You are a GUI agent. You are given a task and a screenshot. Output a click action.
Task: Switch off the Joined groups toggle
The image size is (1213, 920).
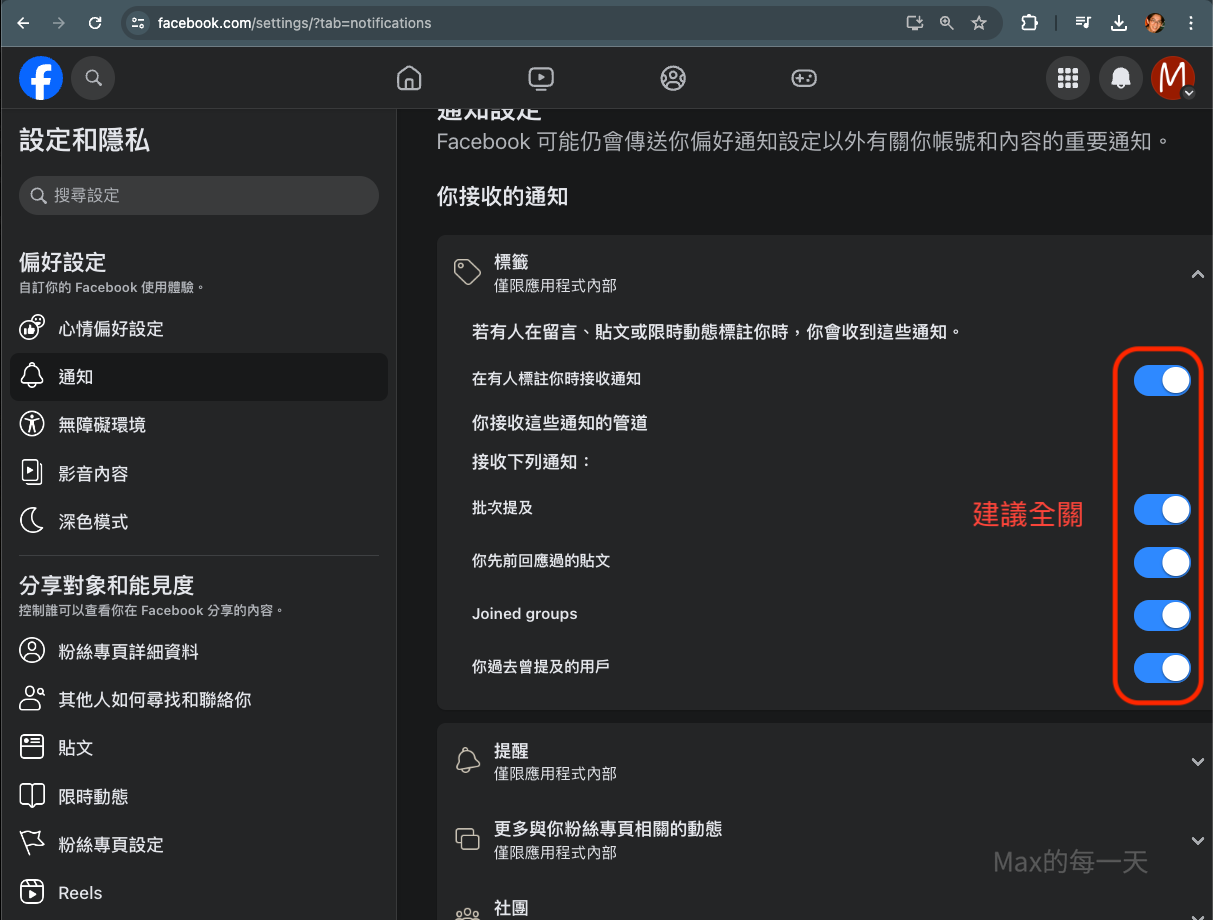1161,615
